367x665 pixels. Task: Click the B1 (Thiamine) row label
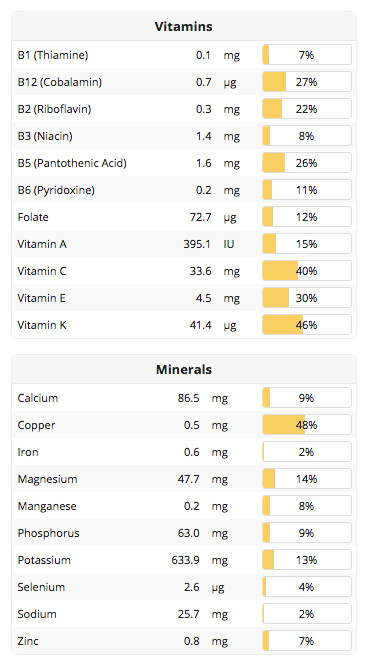(53, 55)
